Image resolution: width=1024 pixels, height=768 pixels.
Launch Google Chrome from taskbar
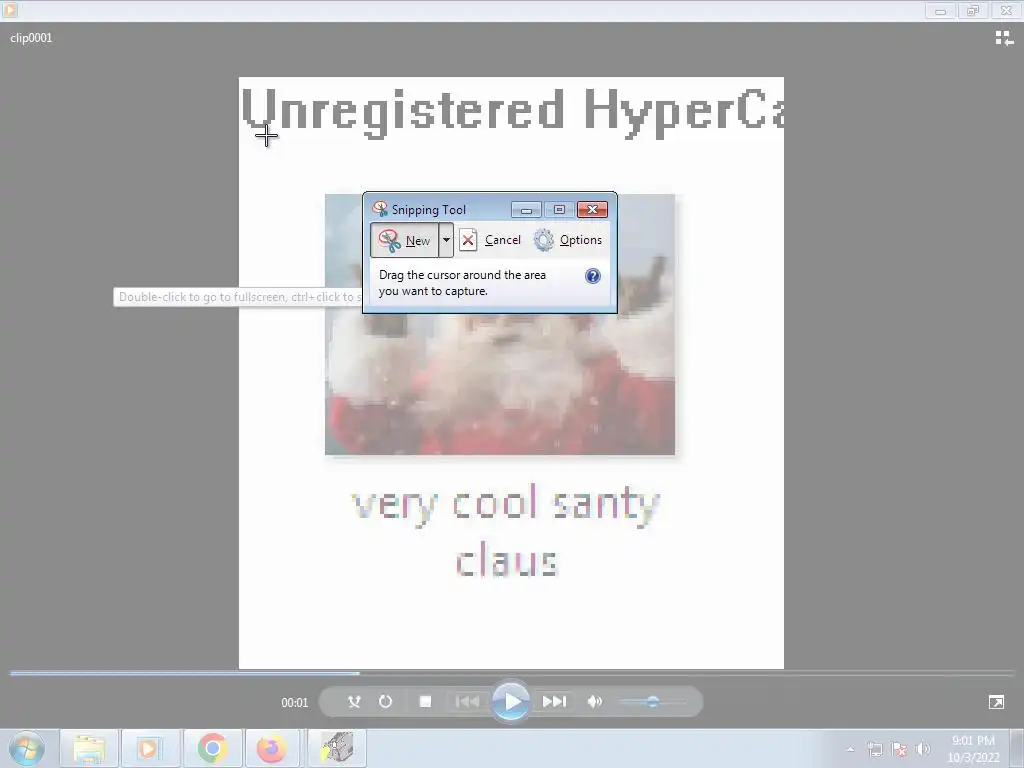(x=212, y=748)
